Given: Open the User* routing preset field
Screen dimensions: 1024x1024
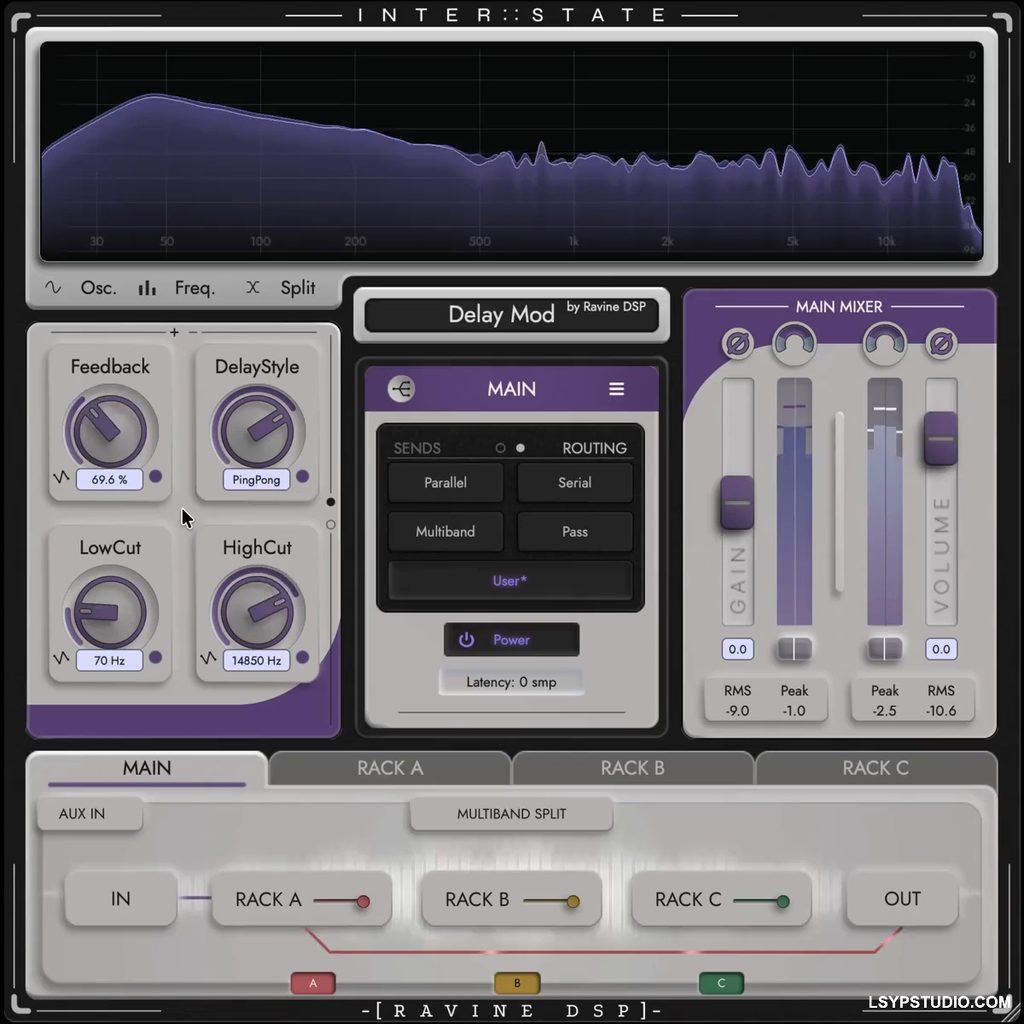Looking at the screenshot, I should 510,581.
